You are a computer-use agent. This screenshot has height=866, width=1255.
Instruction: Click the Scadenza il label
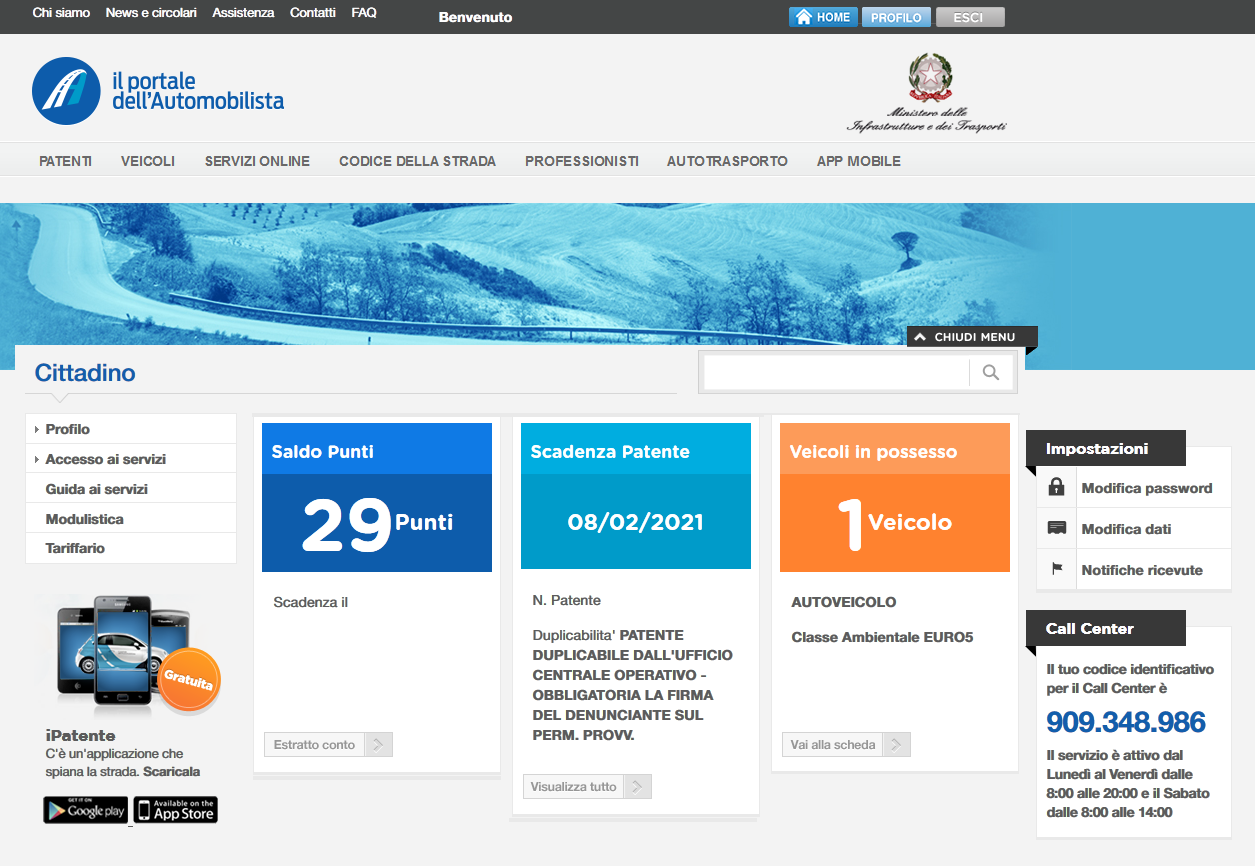coord(310,602)
